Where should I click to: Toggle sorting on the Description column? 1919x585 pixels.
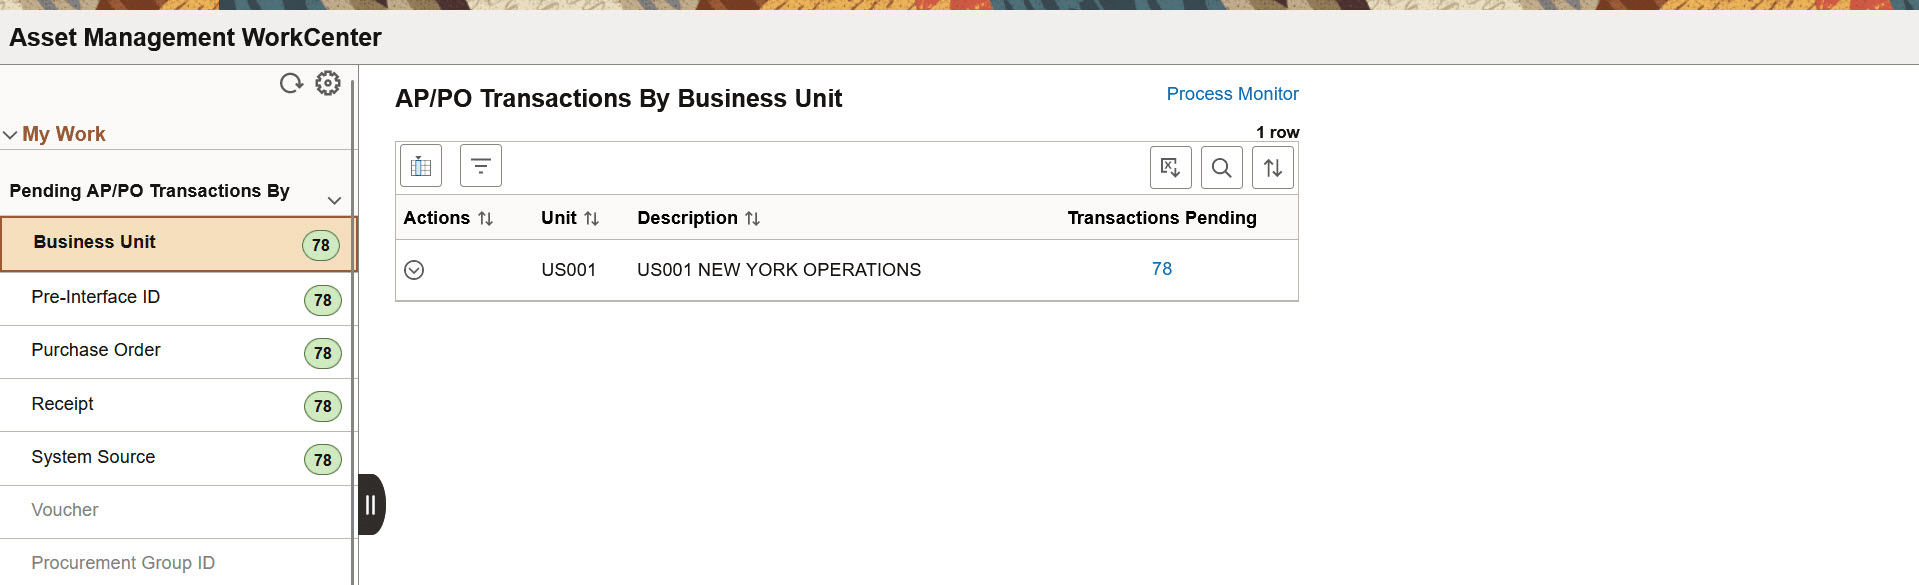[753, 217]
